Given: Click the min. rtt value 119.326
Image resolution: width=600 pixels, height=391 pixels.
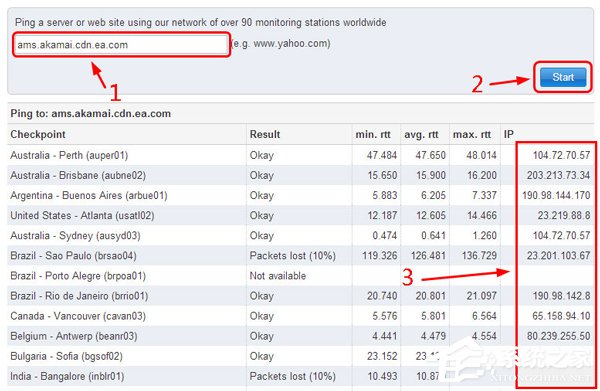Looking at the screenshot, I should pyautogui.click(x=380, y=256).
